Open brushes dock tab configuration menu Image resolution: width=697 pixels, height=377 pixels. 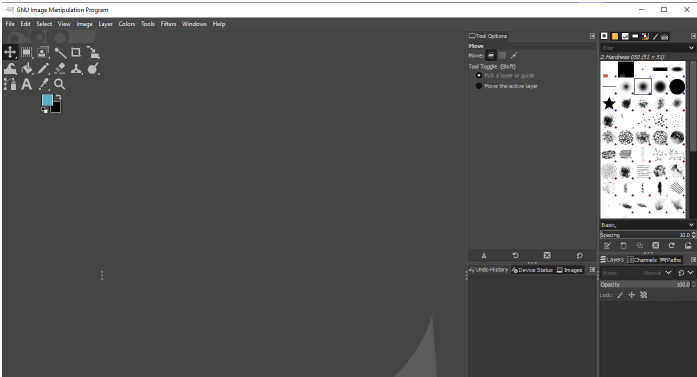[x=693, y=36]
